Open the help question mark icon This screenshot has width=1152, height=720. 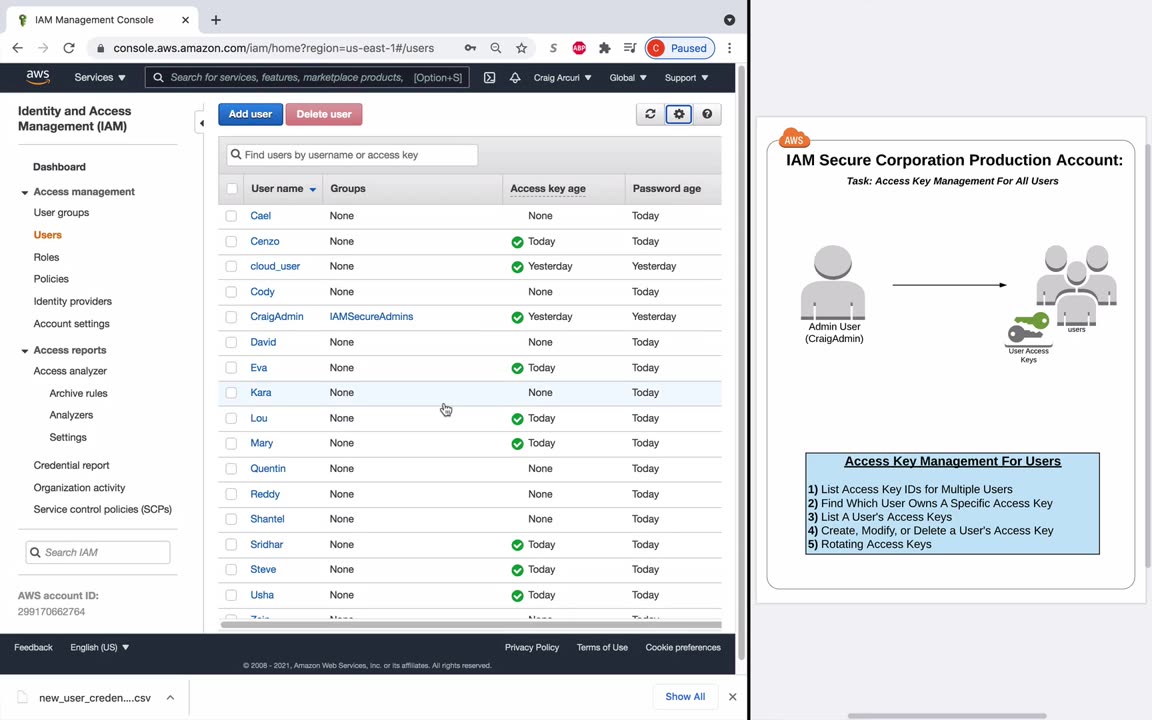point(707,114)
